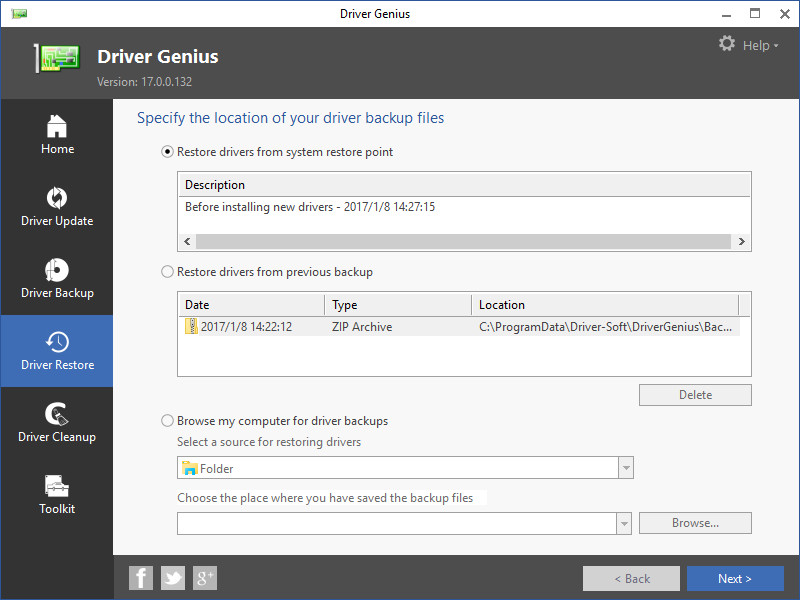Image resolution: width=800 pixels, height=600 pixels.
Task: Click the Delete button
Action: [695, 395]
